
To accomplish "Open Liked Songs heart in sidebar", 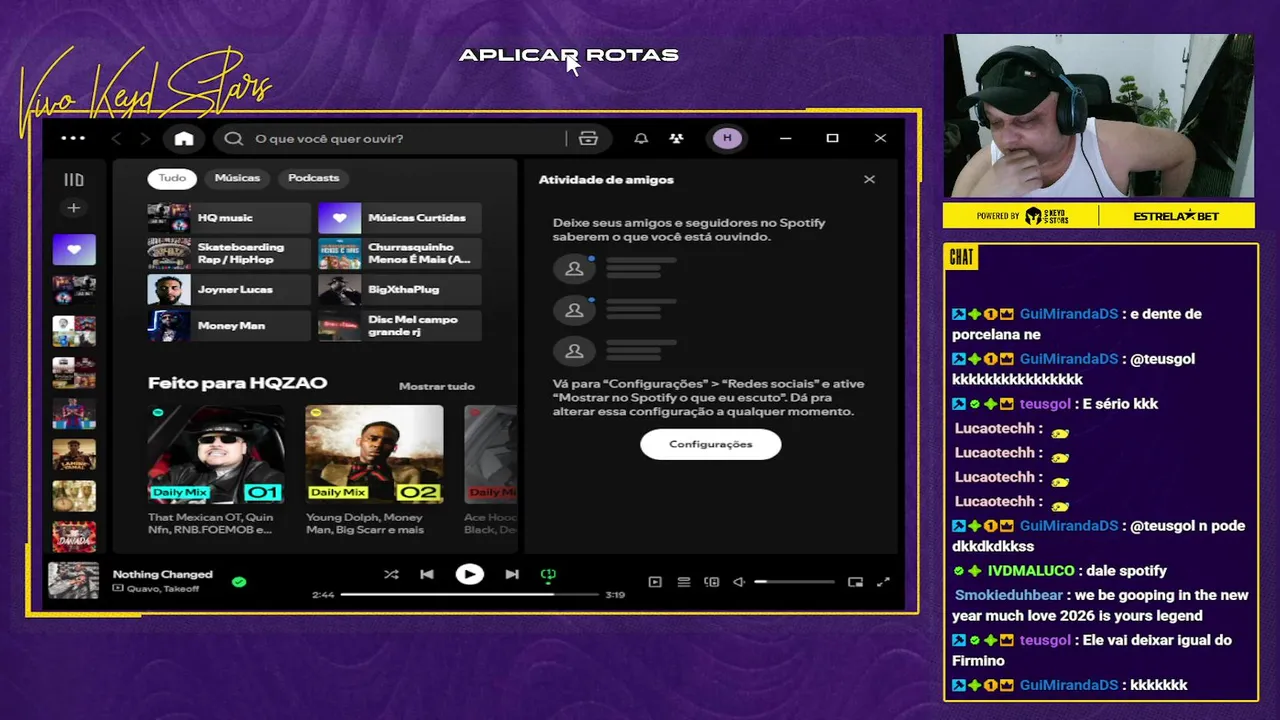I will (74, 249).
